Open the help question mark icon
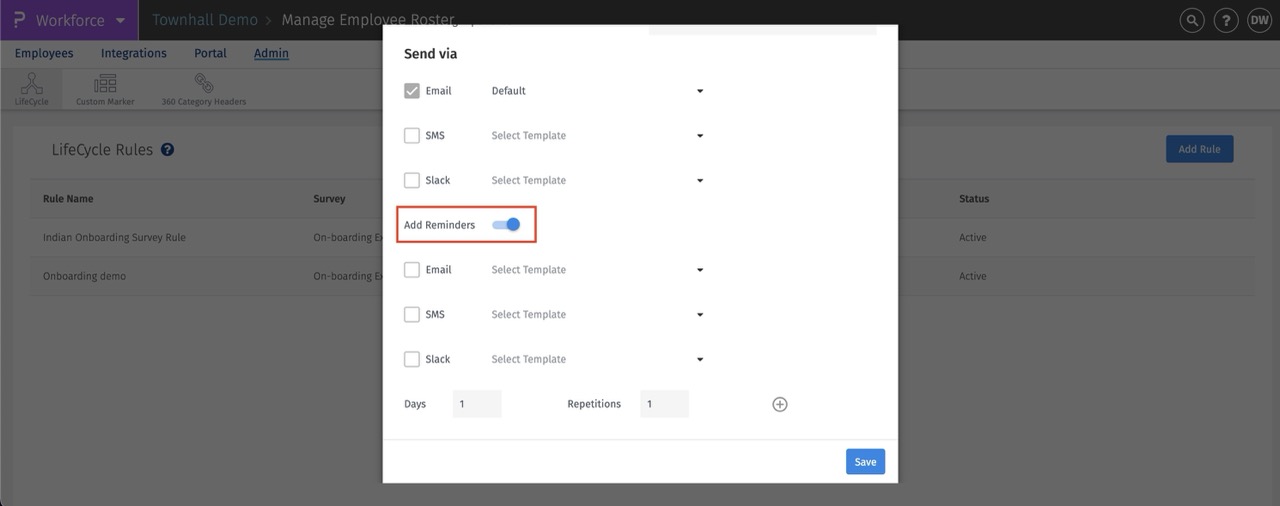The height and width of the screenshot is (506, 1280). point(1225,20)
